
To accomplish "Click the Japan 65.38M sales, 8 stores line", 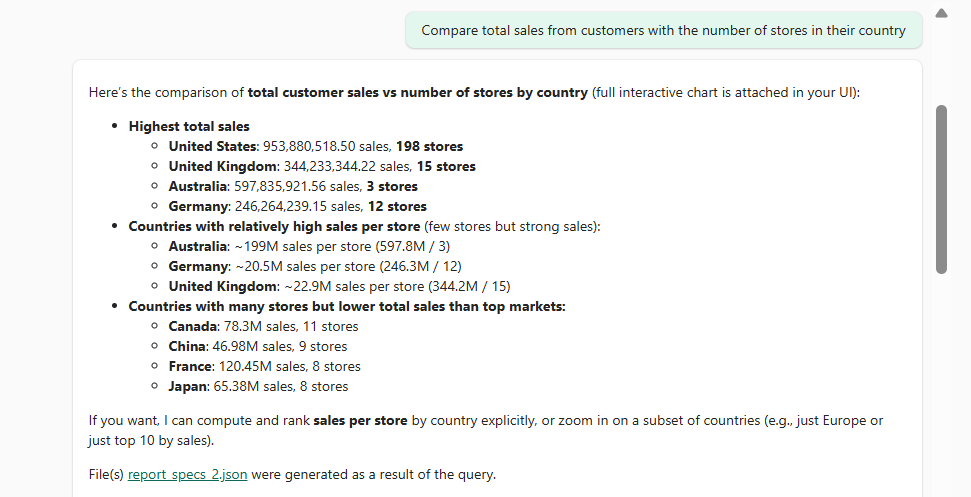I will [x=258, y=386].
